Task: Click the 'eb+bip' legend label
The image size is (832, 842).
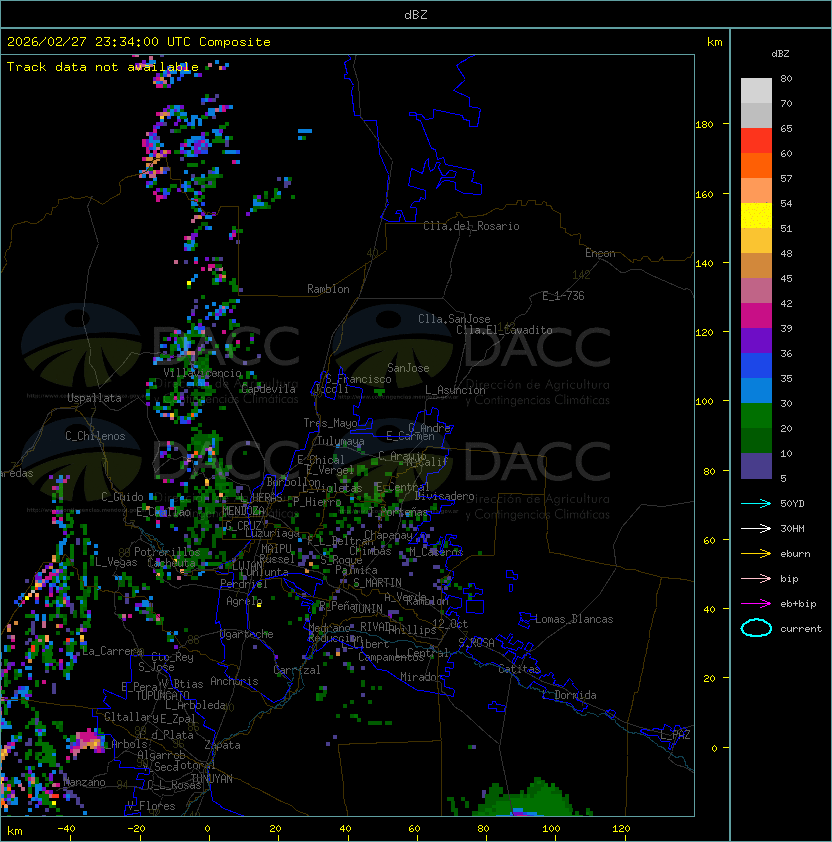Action: pyautogui.click(x=798, y=604)
